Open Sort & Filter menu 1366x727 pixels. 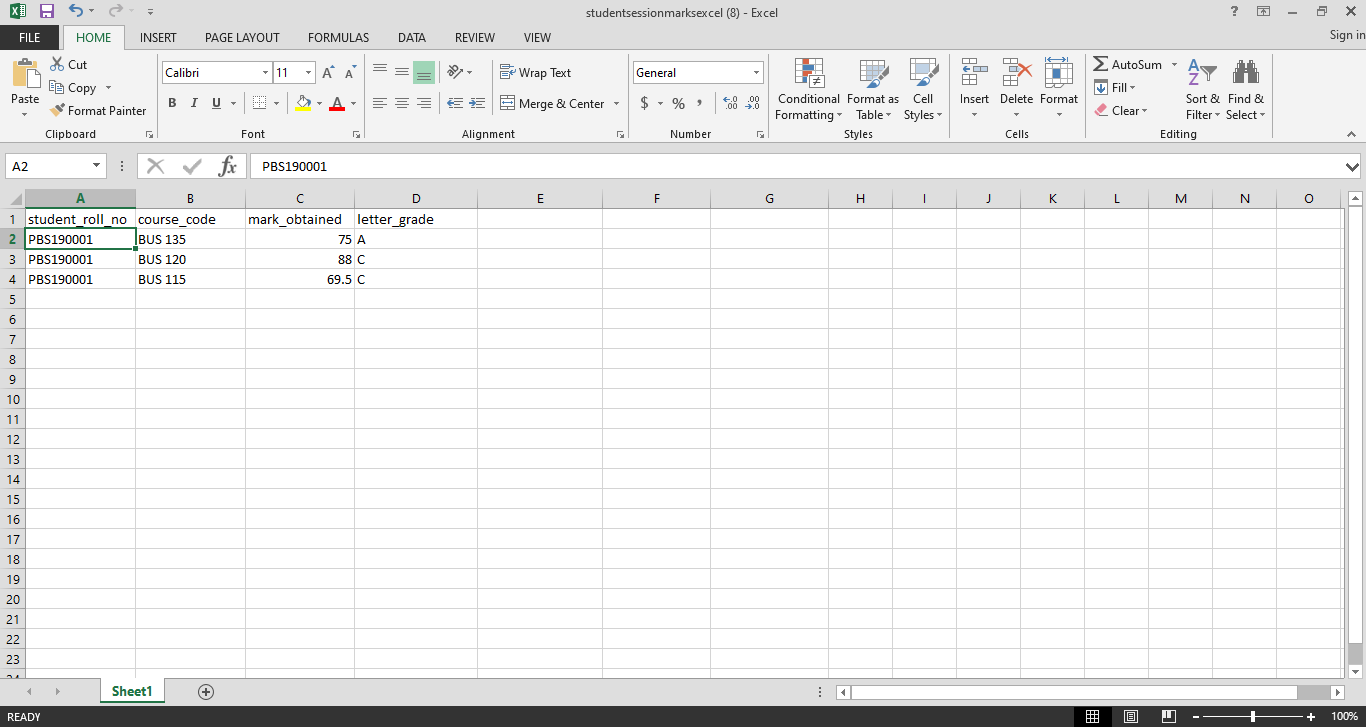(1202, 89)
